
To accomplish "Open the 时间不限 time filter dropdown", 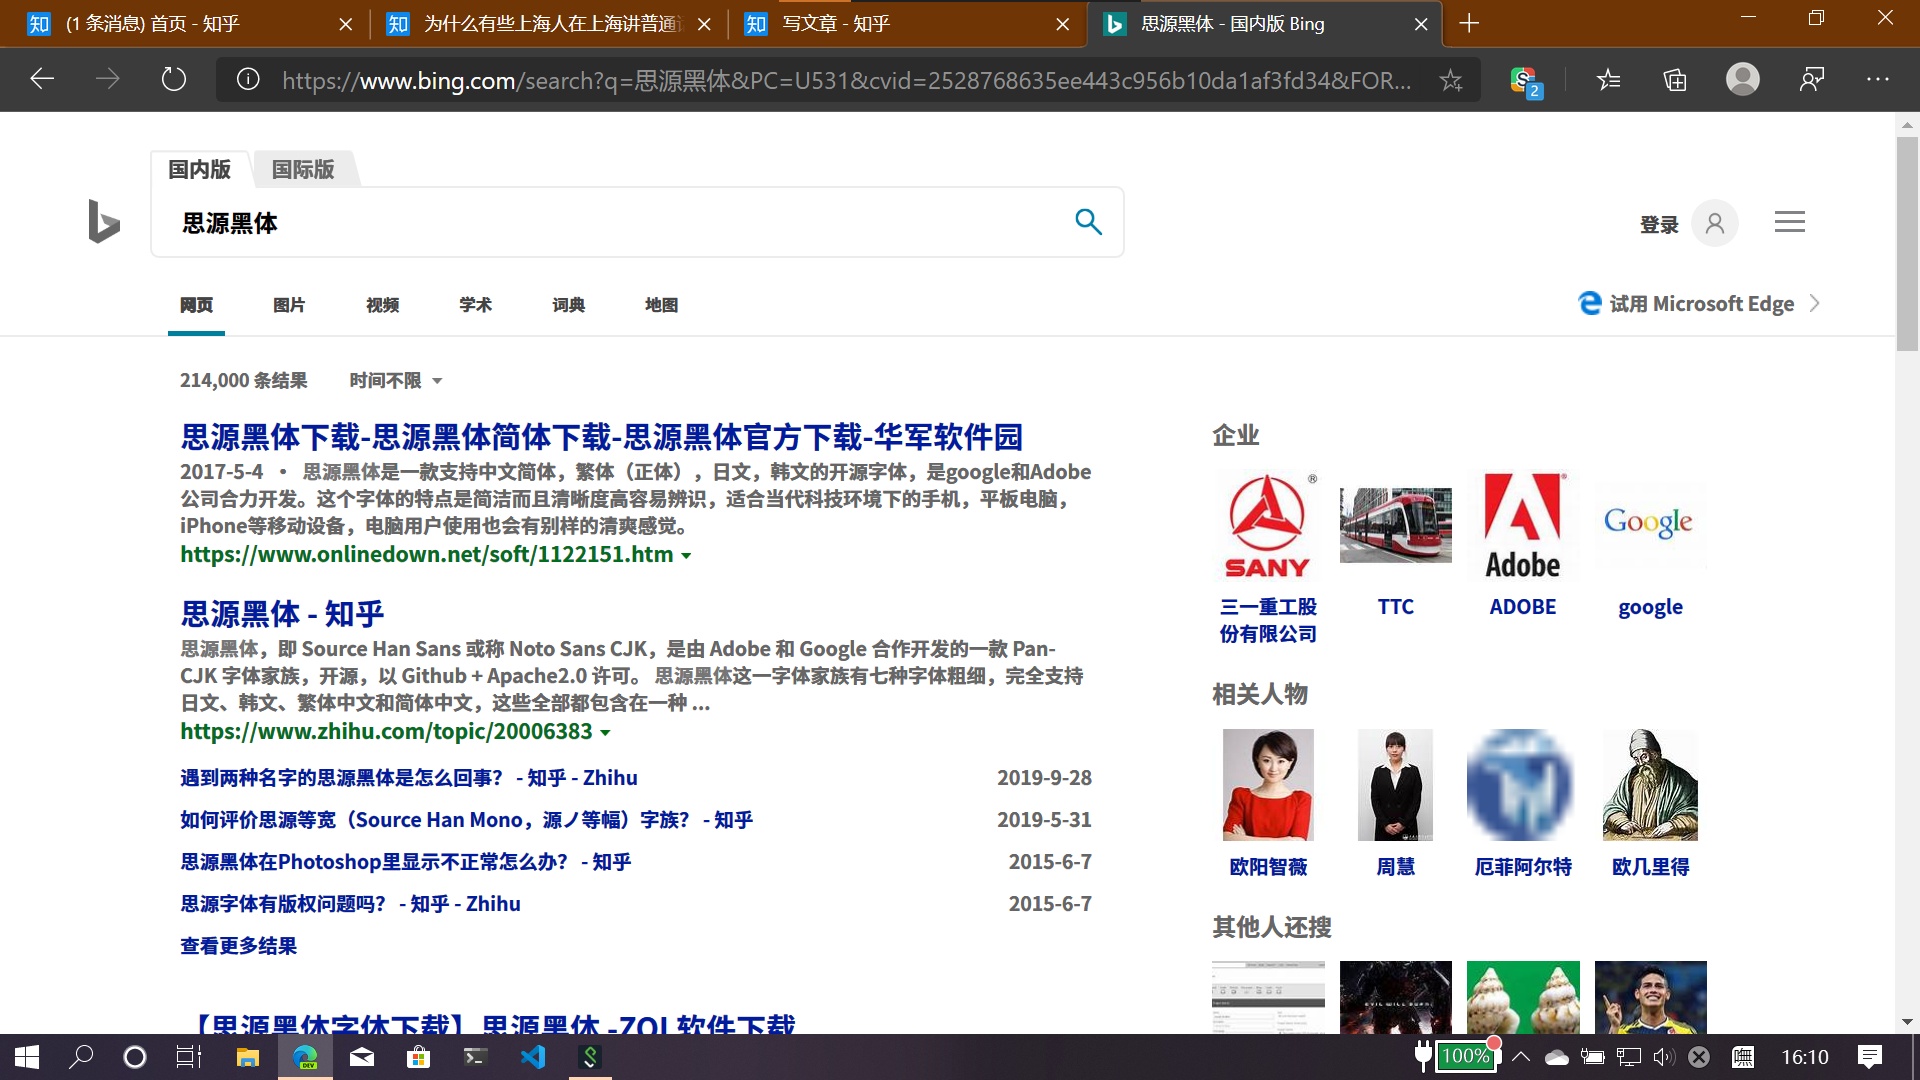I will (x=395, y=380).
